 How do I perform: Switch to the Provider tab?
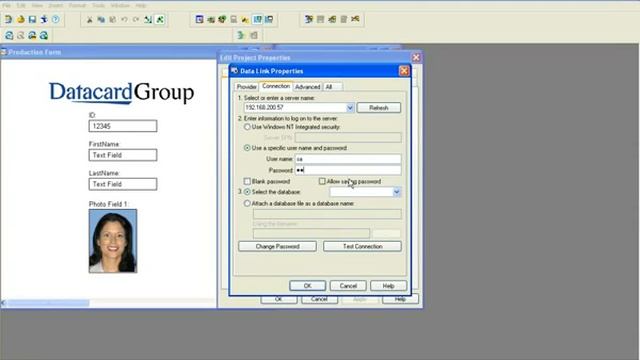[x=247, y=87]
